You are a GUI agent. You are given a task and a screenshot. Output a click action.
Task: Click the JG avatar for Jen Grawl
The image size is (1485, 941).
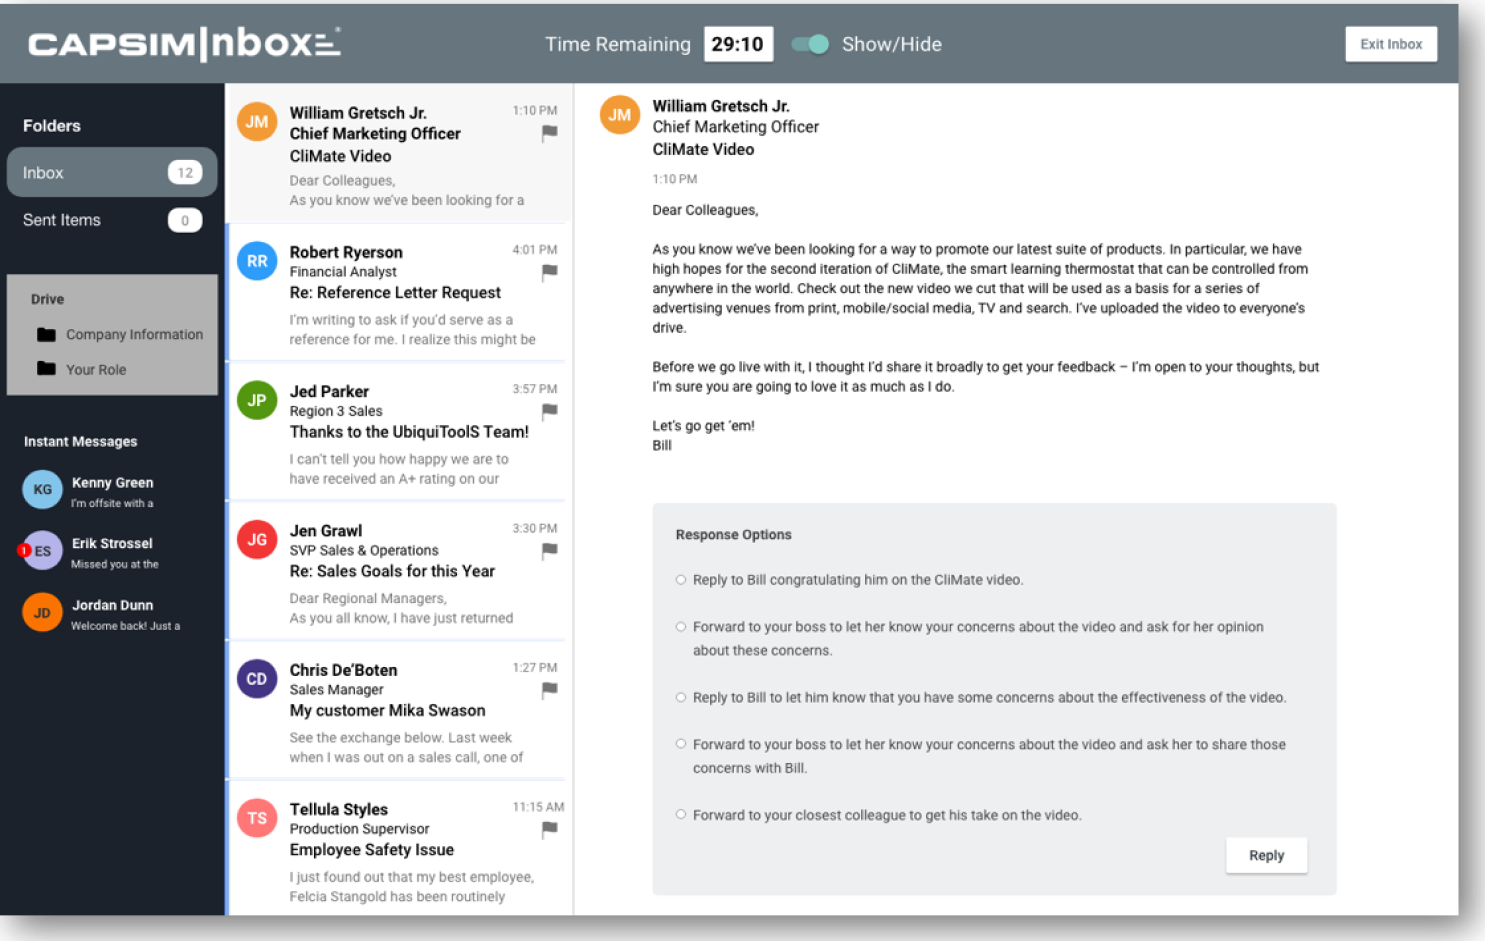tap(257, 539)
